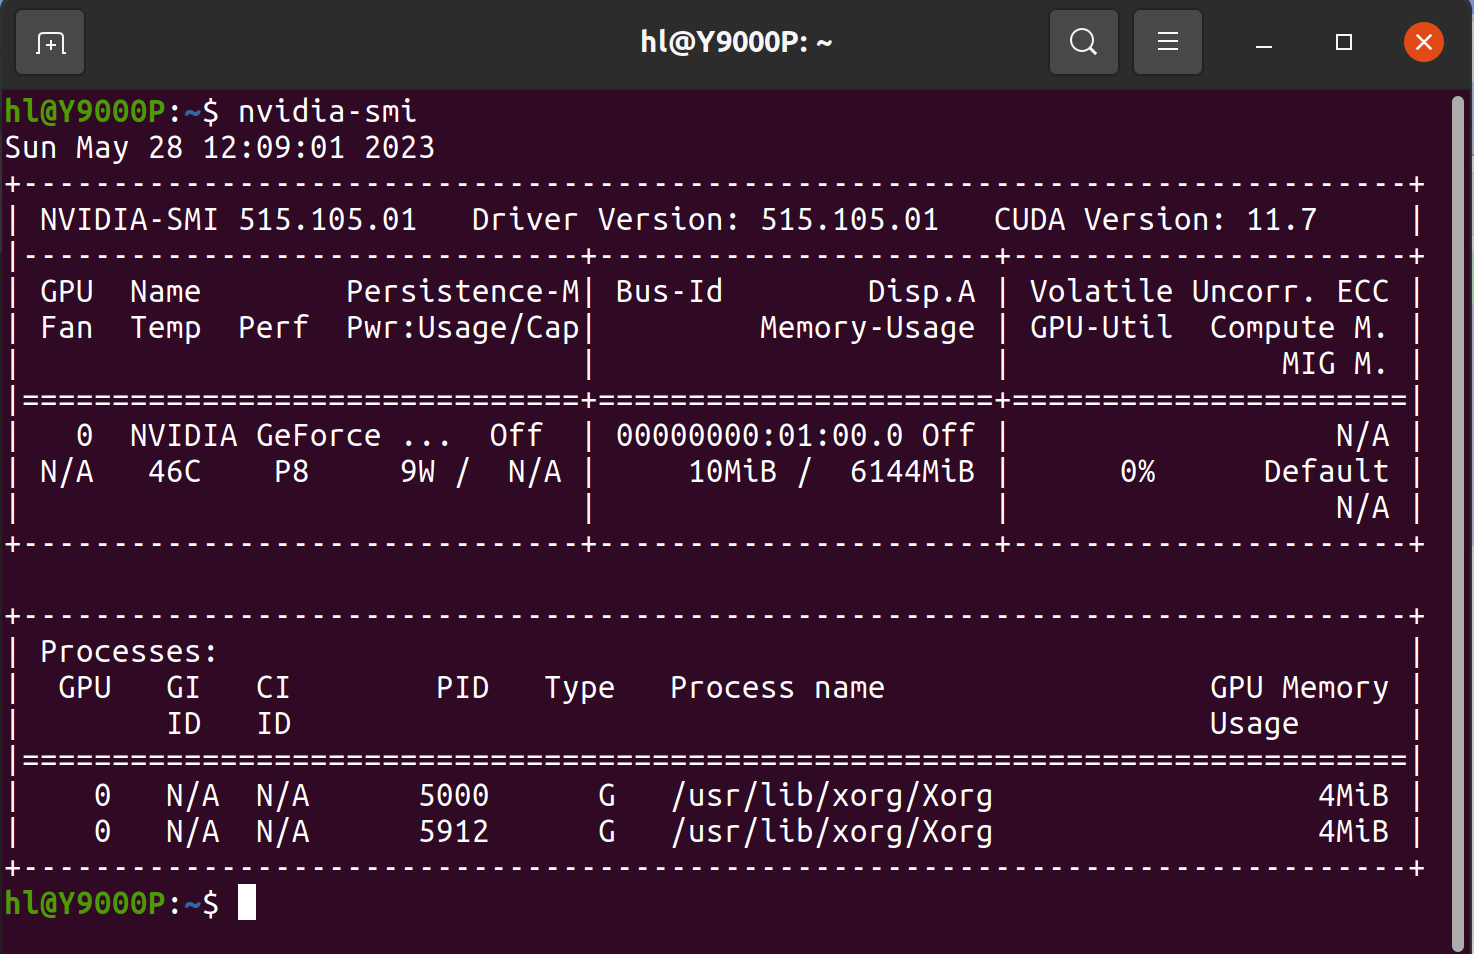This screenshot has height=954, width=1474.
Task: Maximize the terminal window
Action: 1344,42
